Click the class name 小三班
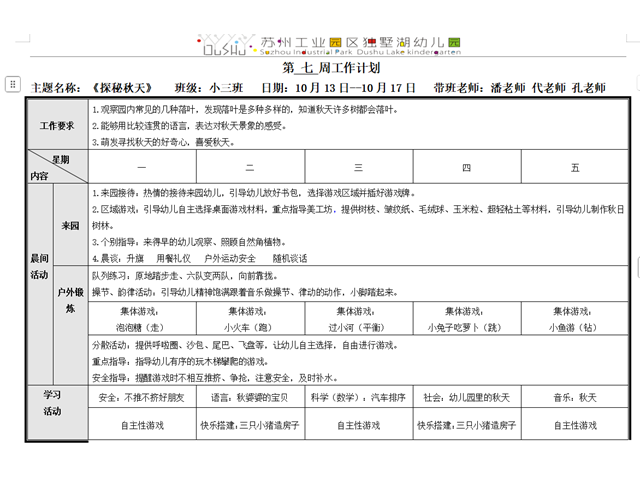 pyautogui.click(x=225, y=88)
